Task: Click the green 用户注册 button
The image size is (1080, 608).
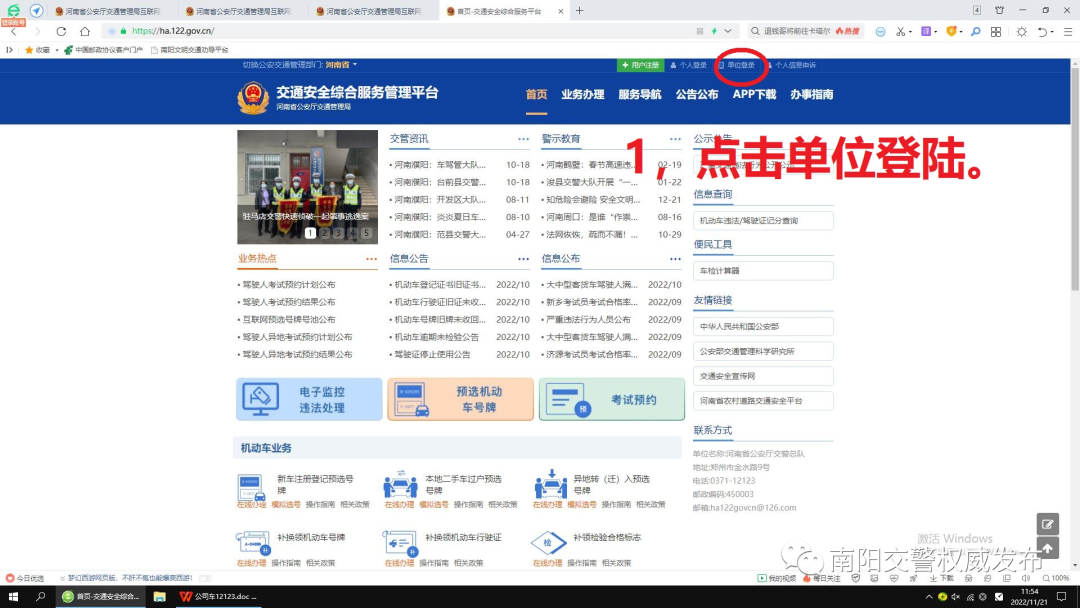Action: coord(640,65)
